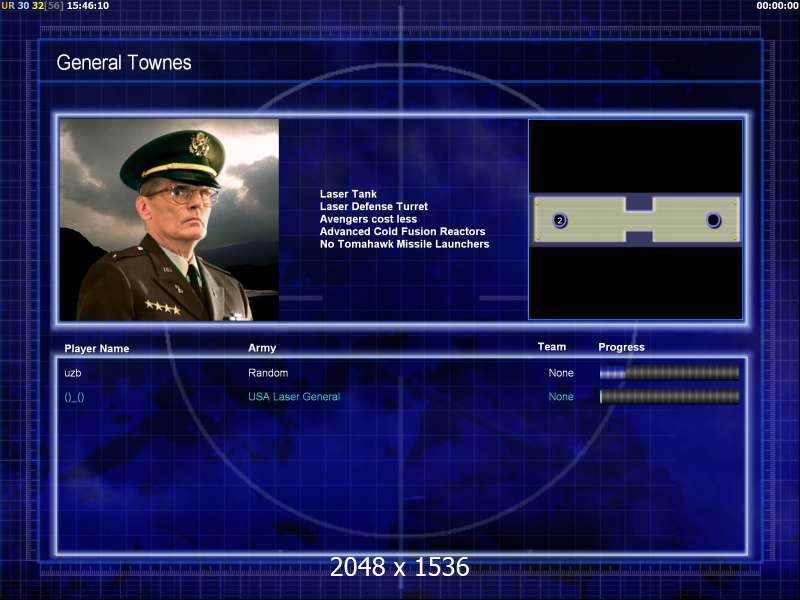Select player name ()_()
800x600 pixels.
click(74, 397)
